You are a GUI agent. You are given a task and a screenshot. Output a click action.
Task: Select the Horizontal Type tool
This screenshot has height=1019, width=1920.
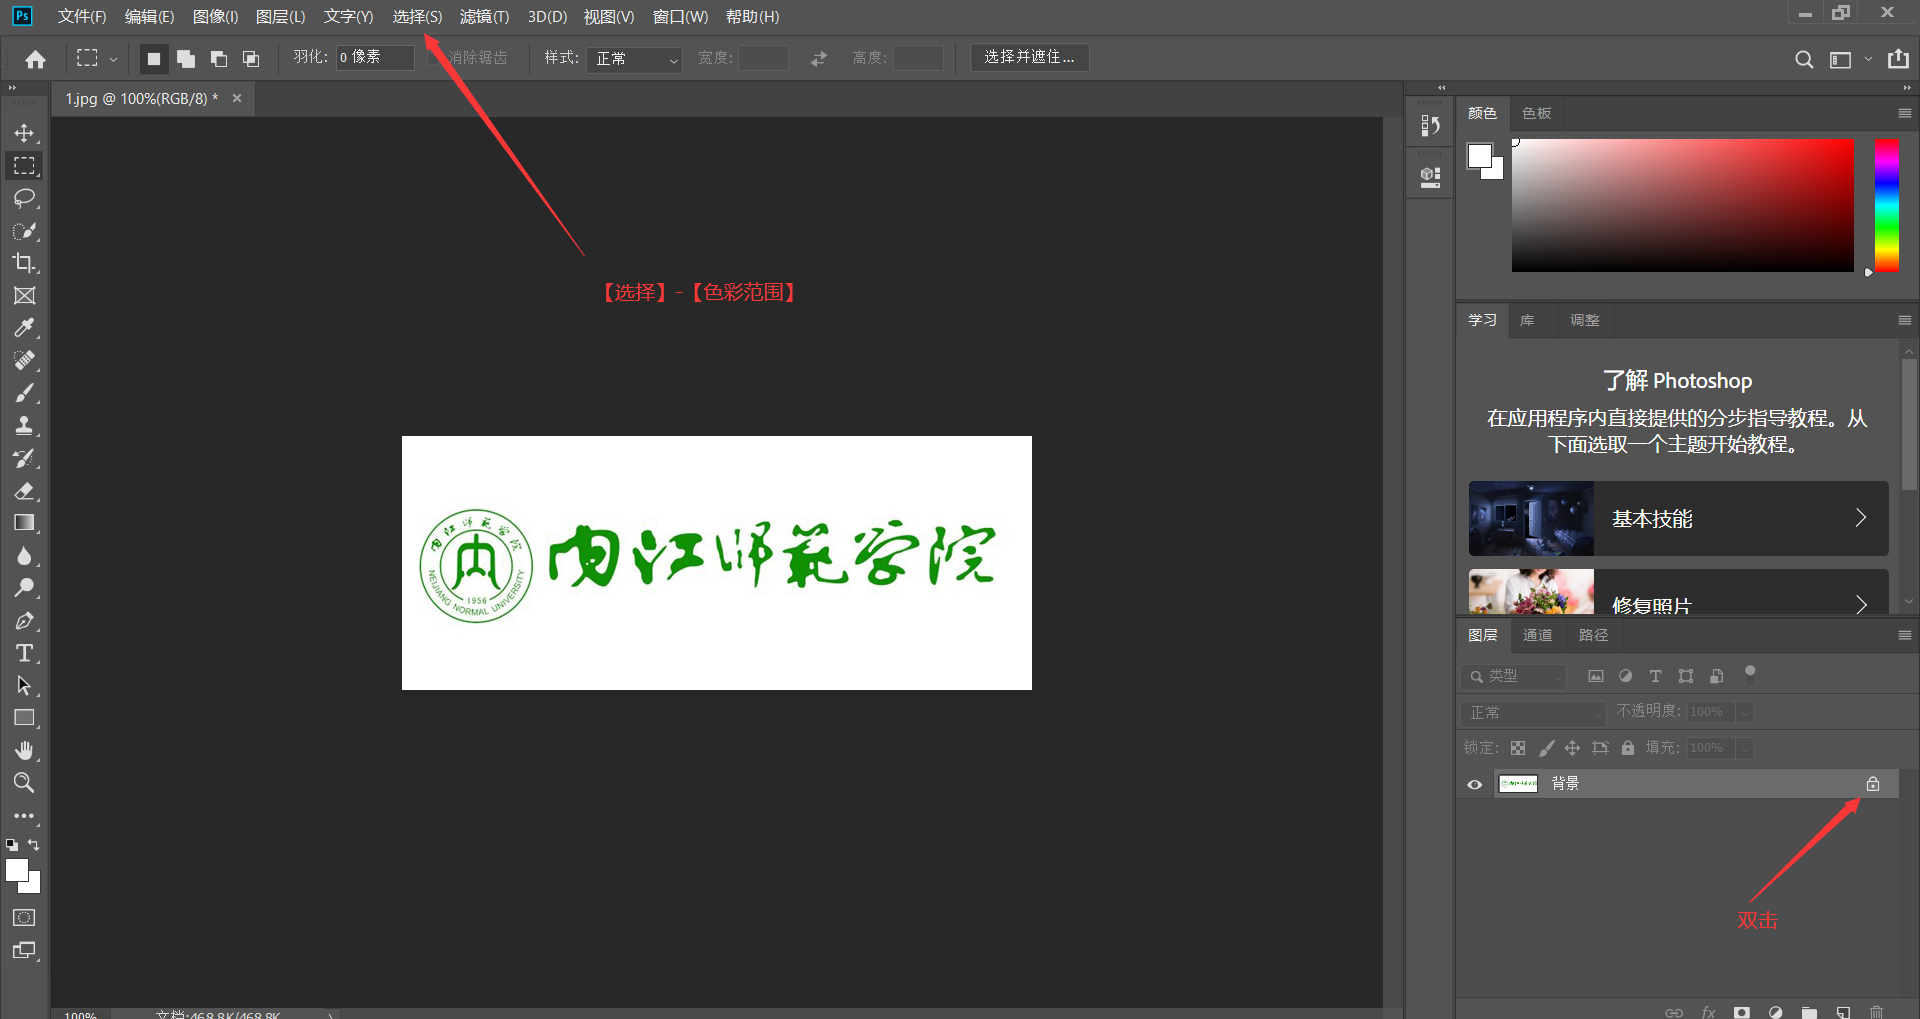click(24, 653)
